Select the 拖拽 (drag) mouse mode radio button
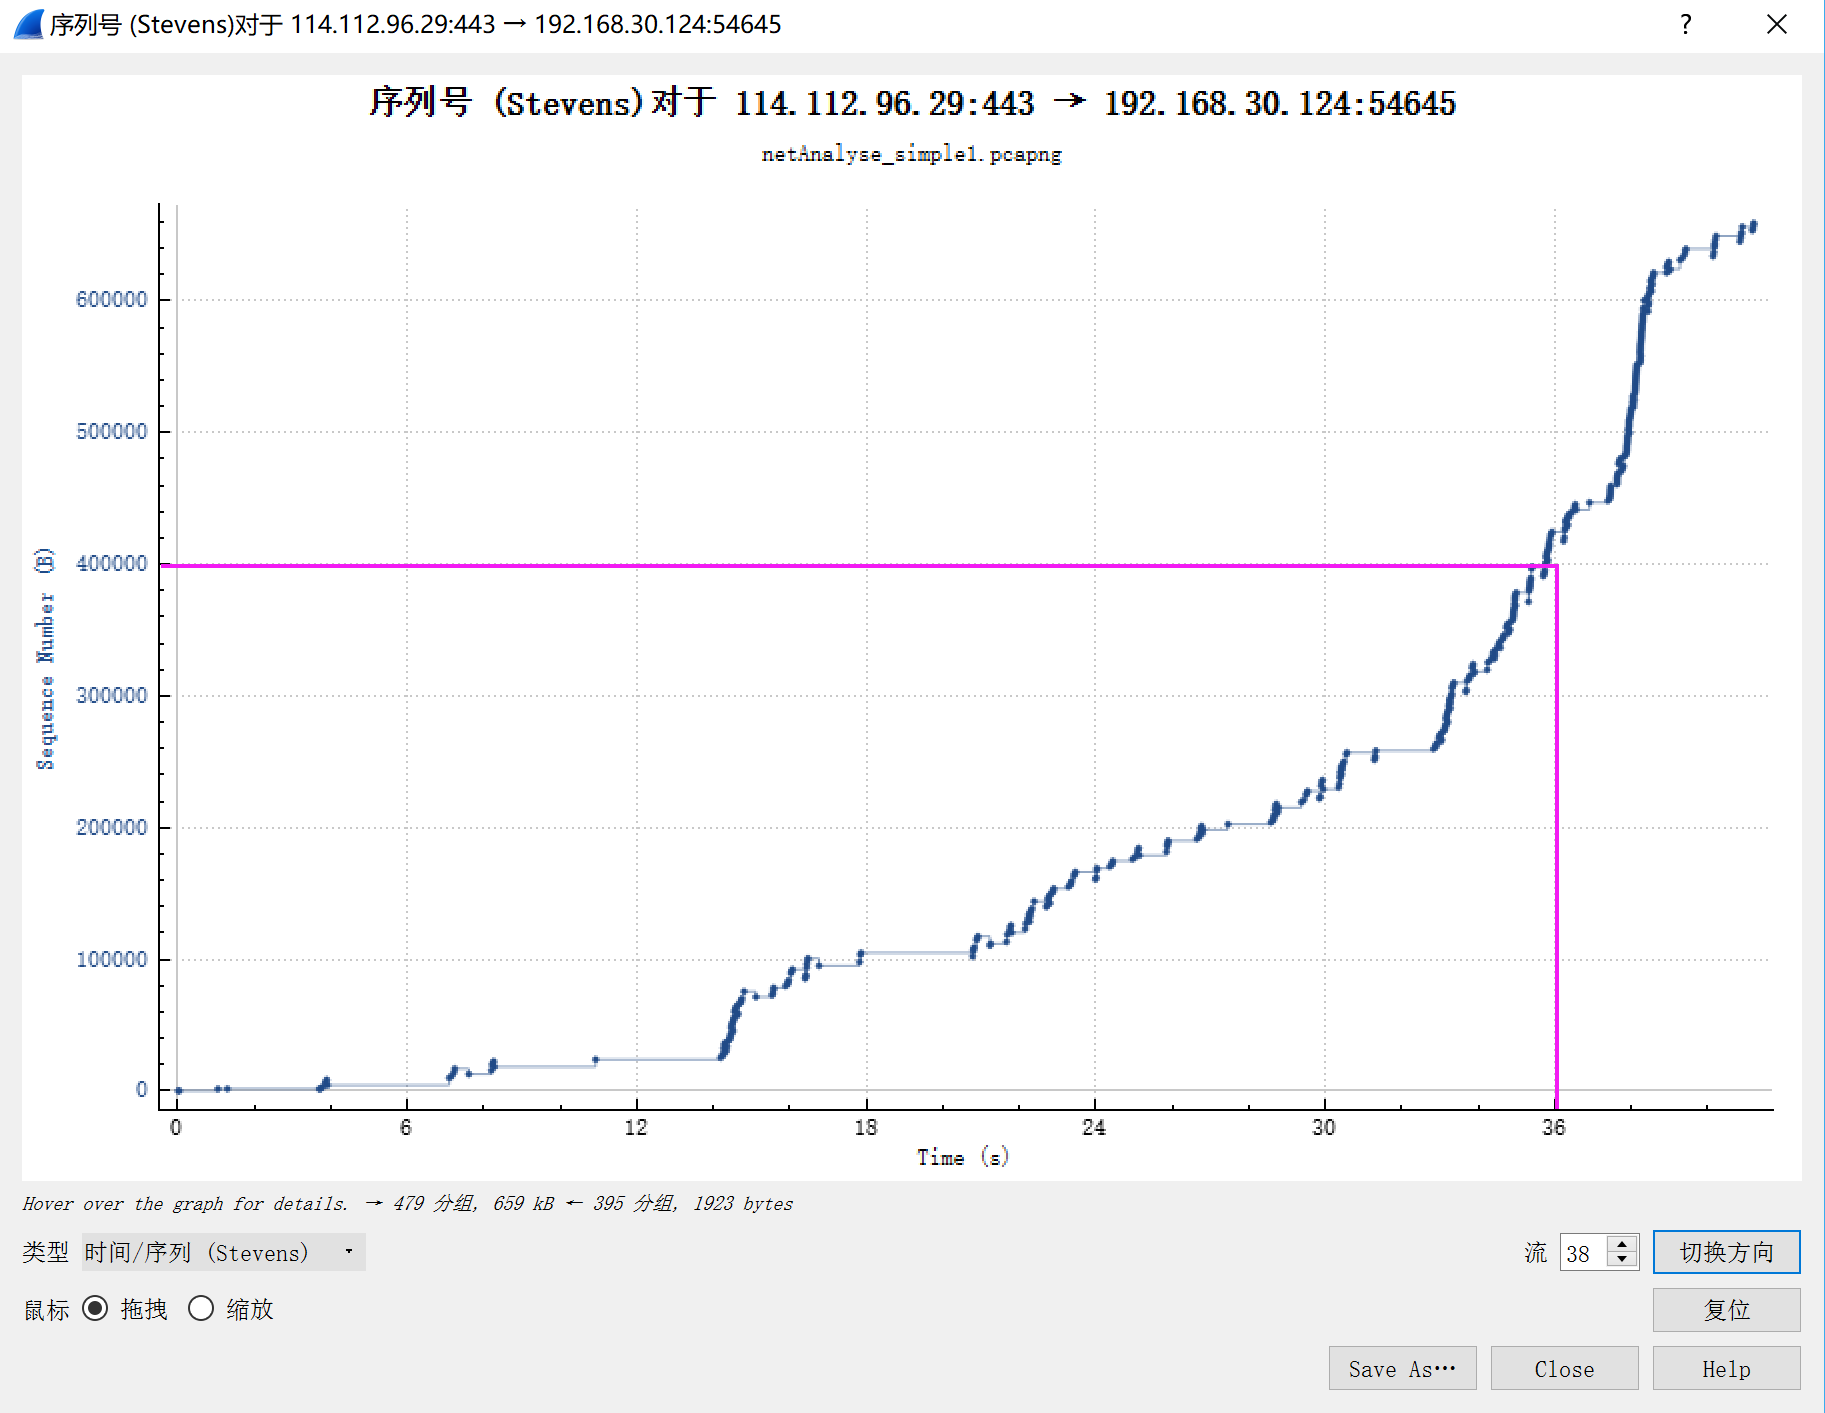Viewport: 1825px width, 1413px height. [96, 1309]
